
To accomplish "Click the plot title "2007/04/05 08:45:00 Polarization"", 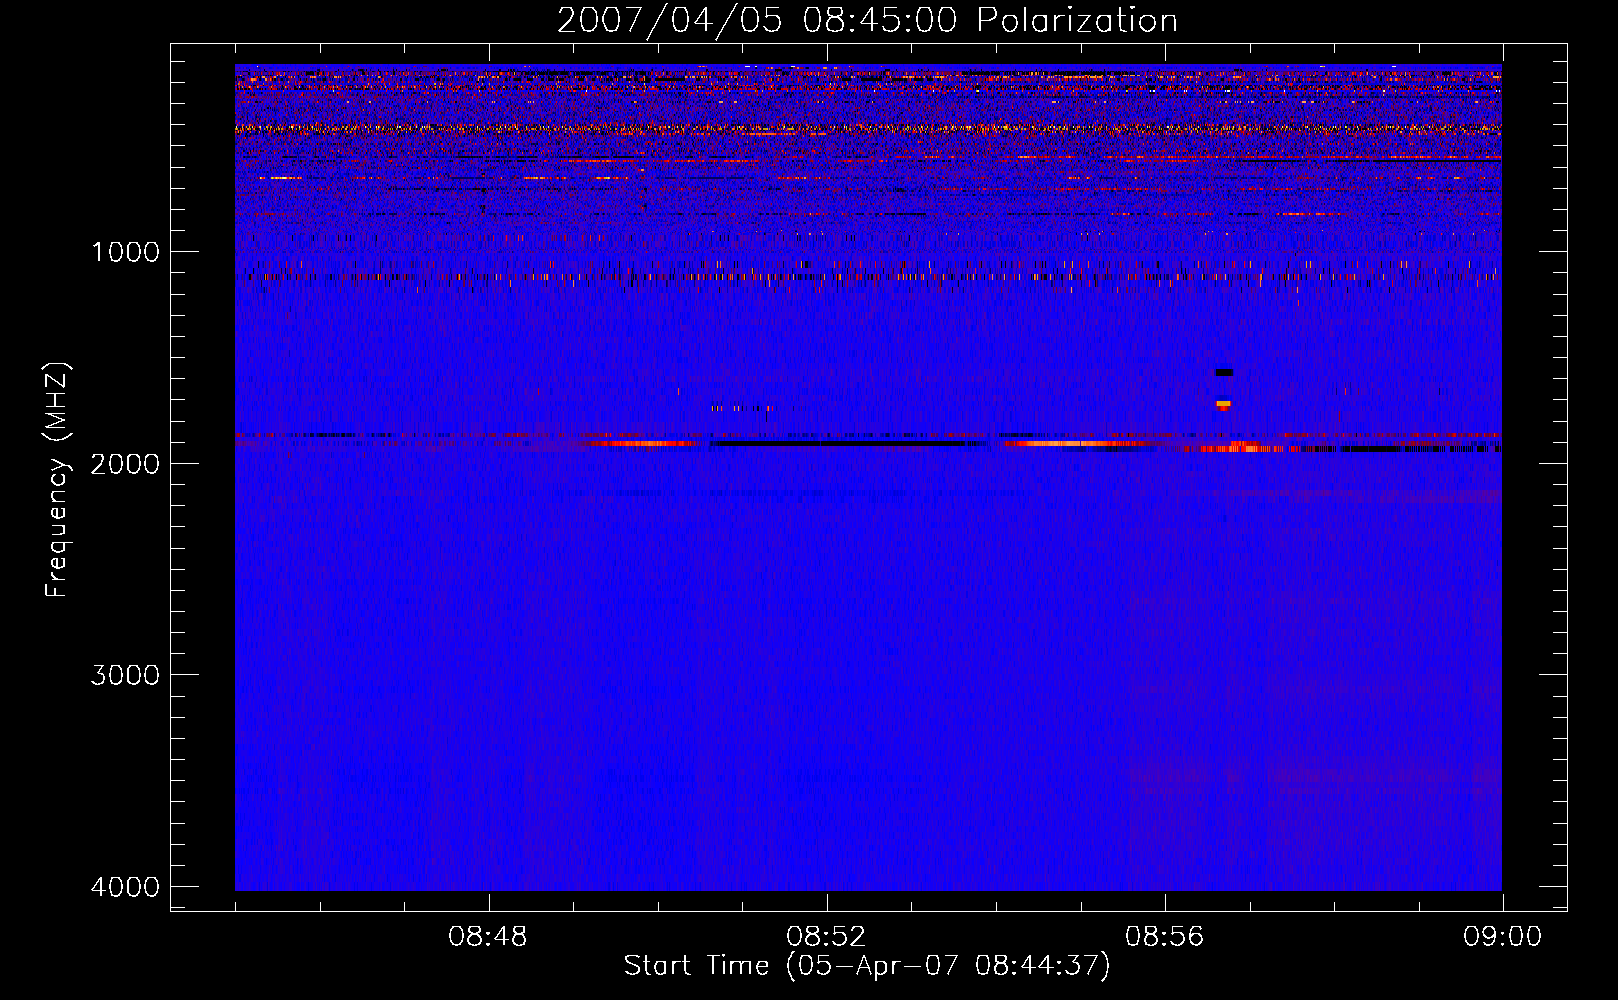I will coord(867,21).
